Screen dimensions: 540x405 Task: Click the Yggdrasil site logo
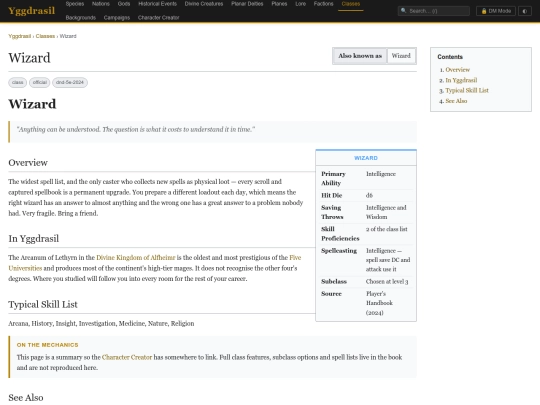point(31,11)
